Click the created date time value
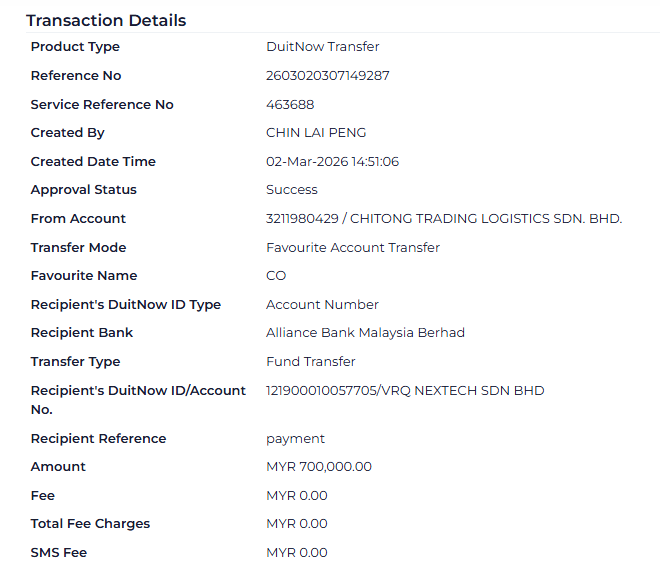660x582 pixels. [x=332, y=162]
